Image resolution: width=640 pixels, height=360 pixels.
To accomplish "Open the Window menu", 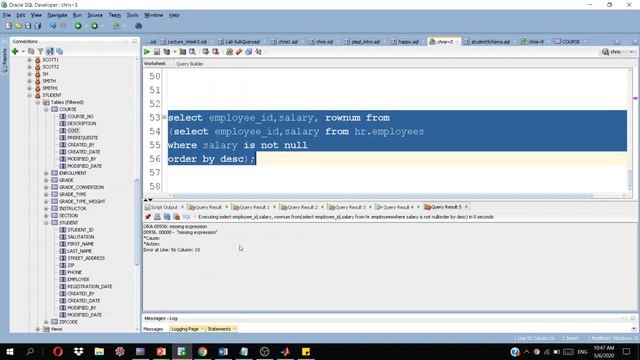I will pyautogui.click(x=153, y=15).
